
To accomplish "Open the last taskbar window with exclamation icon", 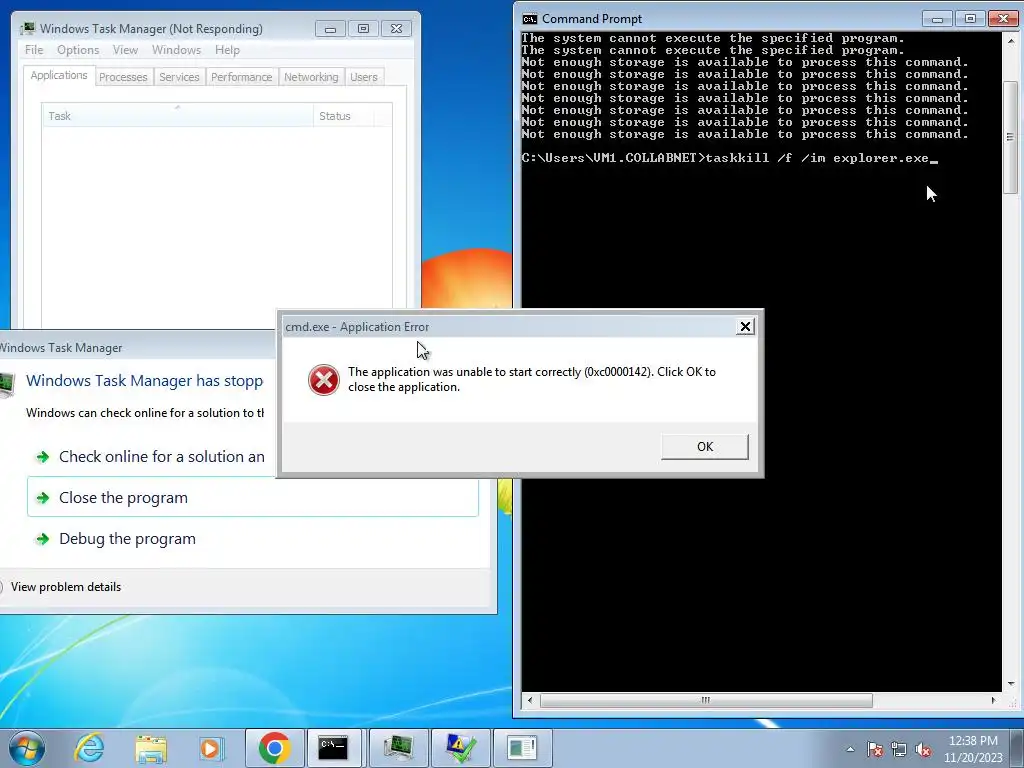I will coord(522,748).
